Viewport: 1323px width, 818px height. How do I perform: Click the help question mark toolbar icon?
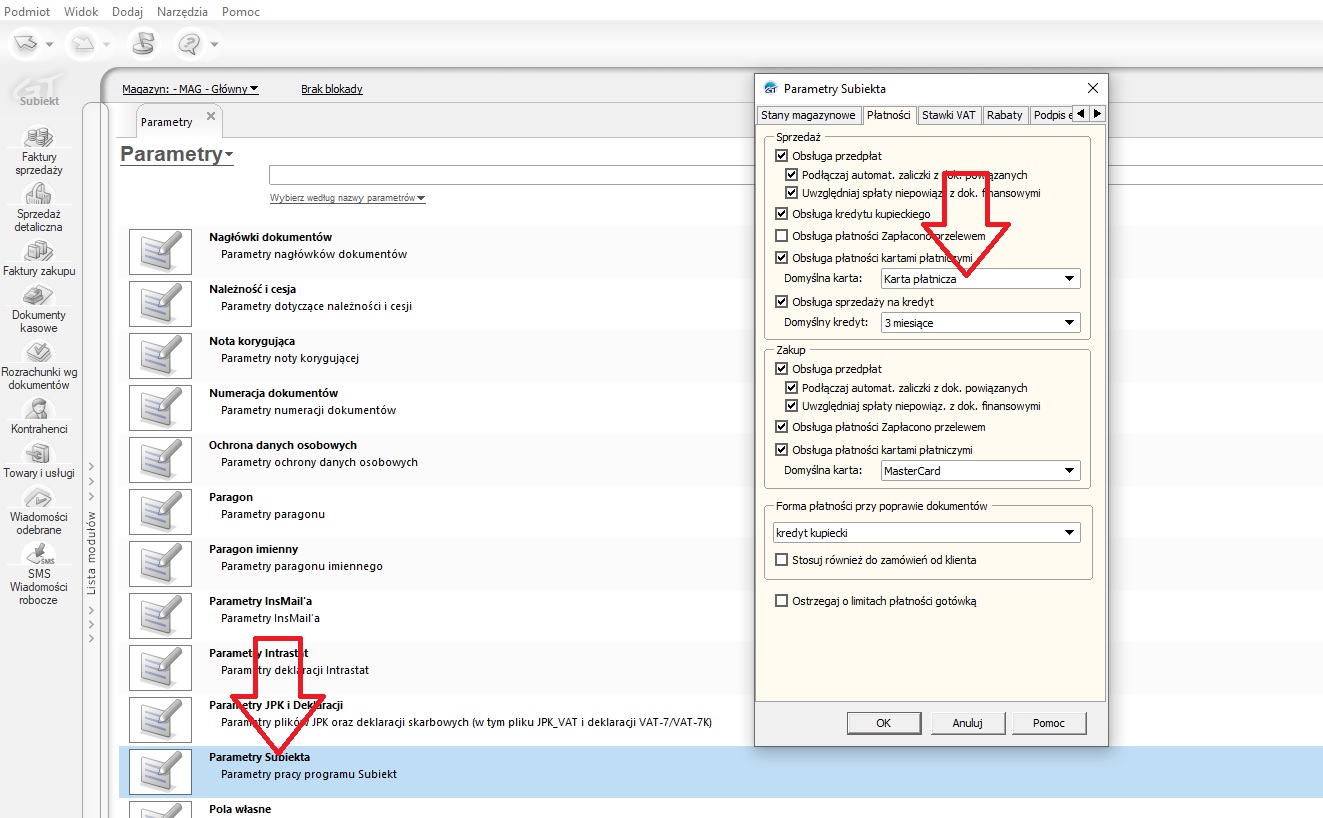click(189, 44)
